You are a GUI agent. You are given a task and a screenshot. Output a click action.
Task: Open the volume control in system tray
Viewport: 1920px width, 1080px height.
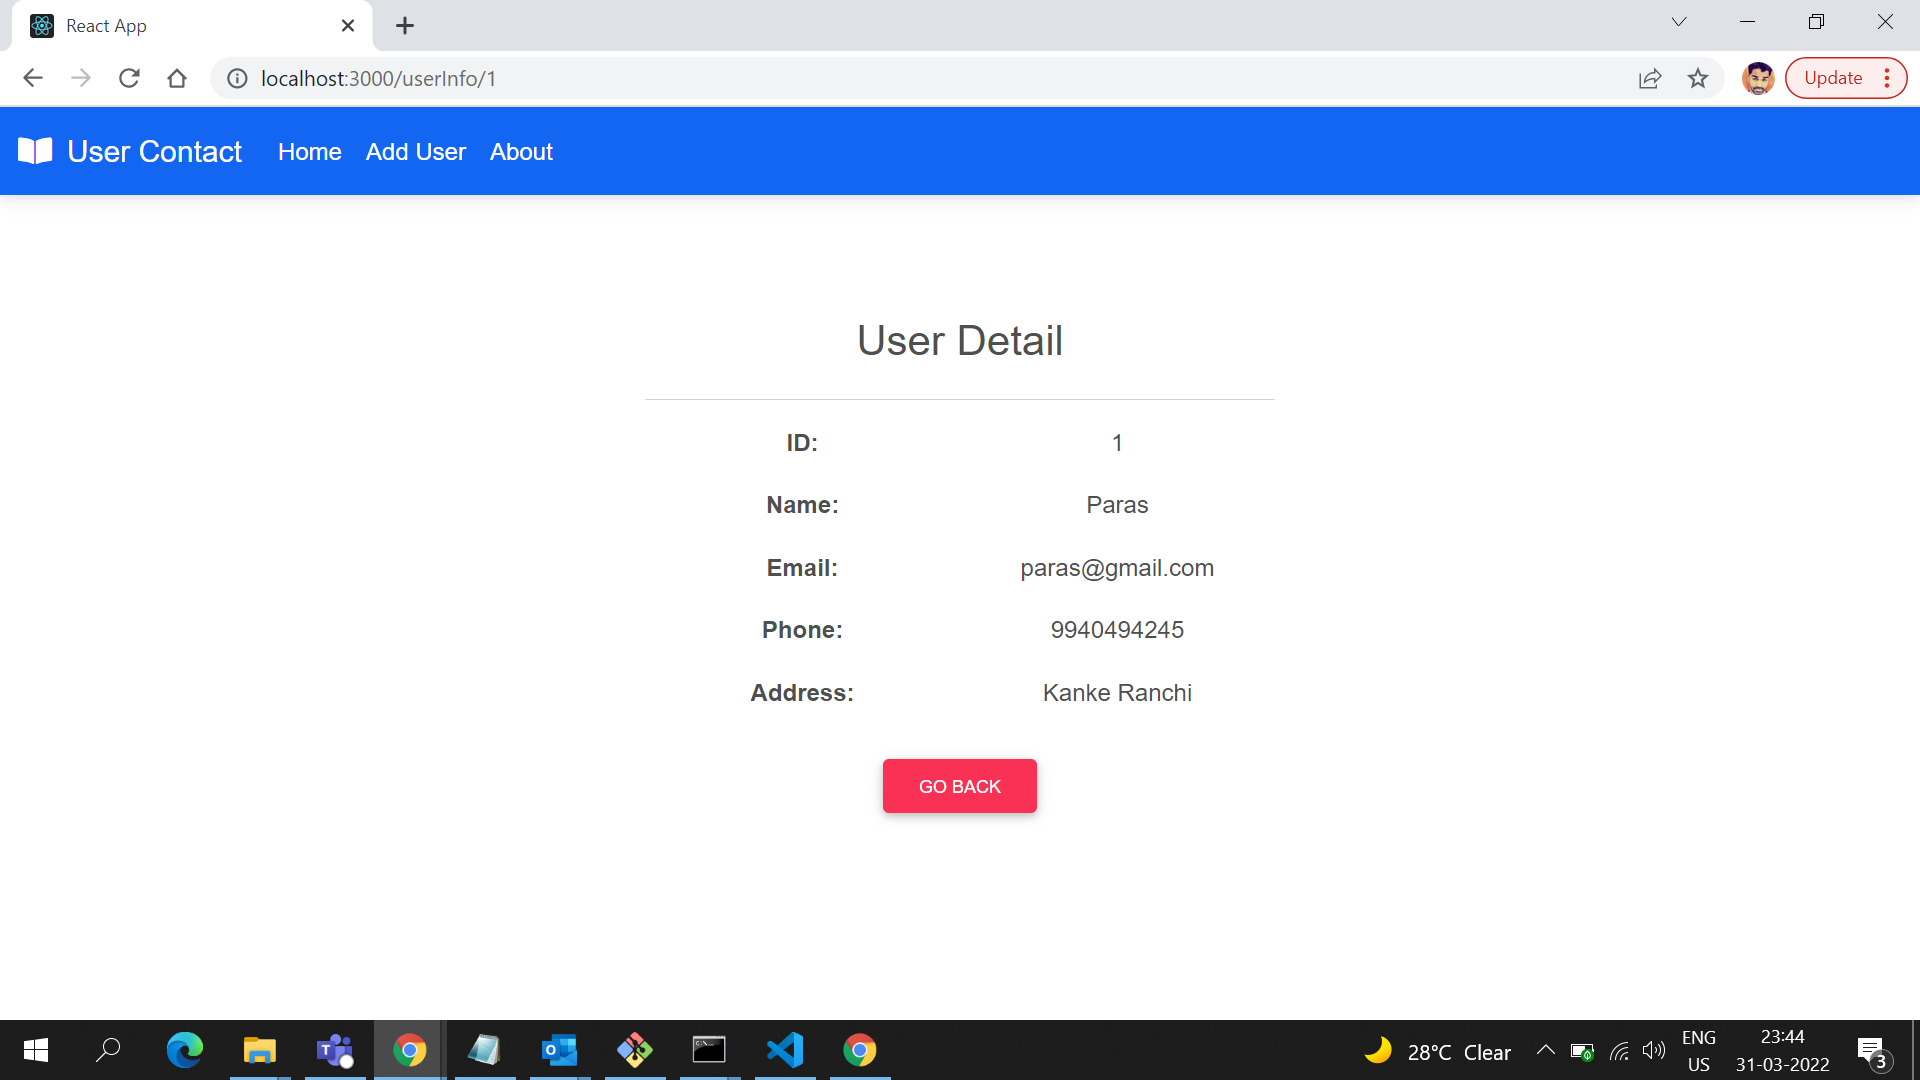1652,1050
